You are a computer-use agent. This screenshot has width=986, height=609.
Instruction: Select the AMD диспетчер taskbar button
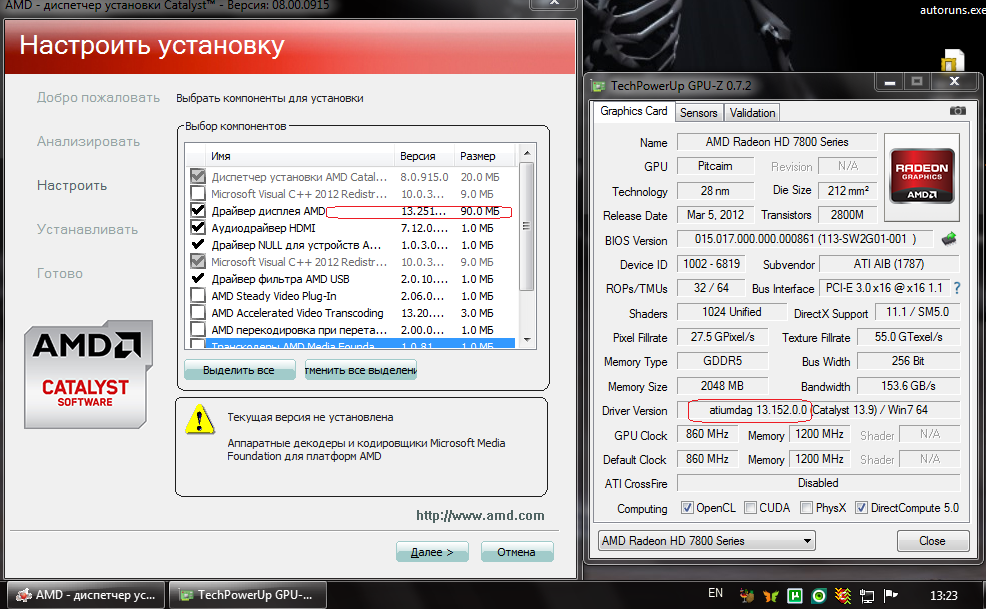[x=86, y=595]
